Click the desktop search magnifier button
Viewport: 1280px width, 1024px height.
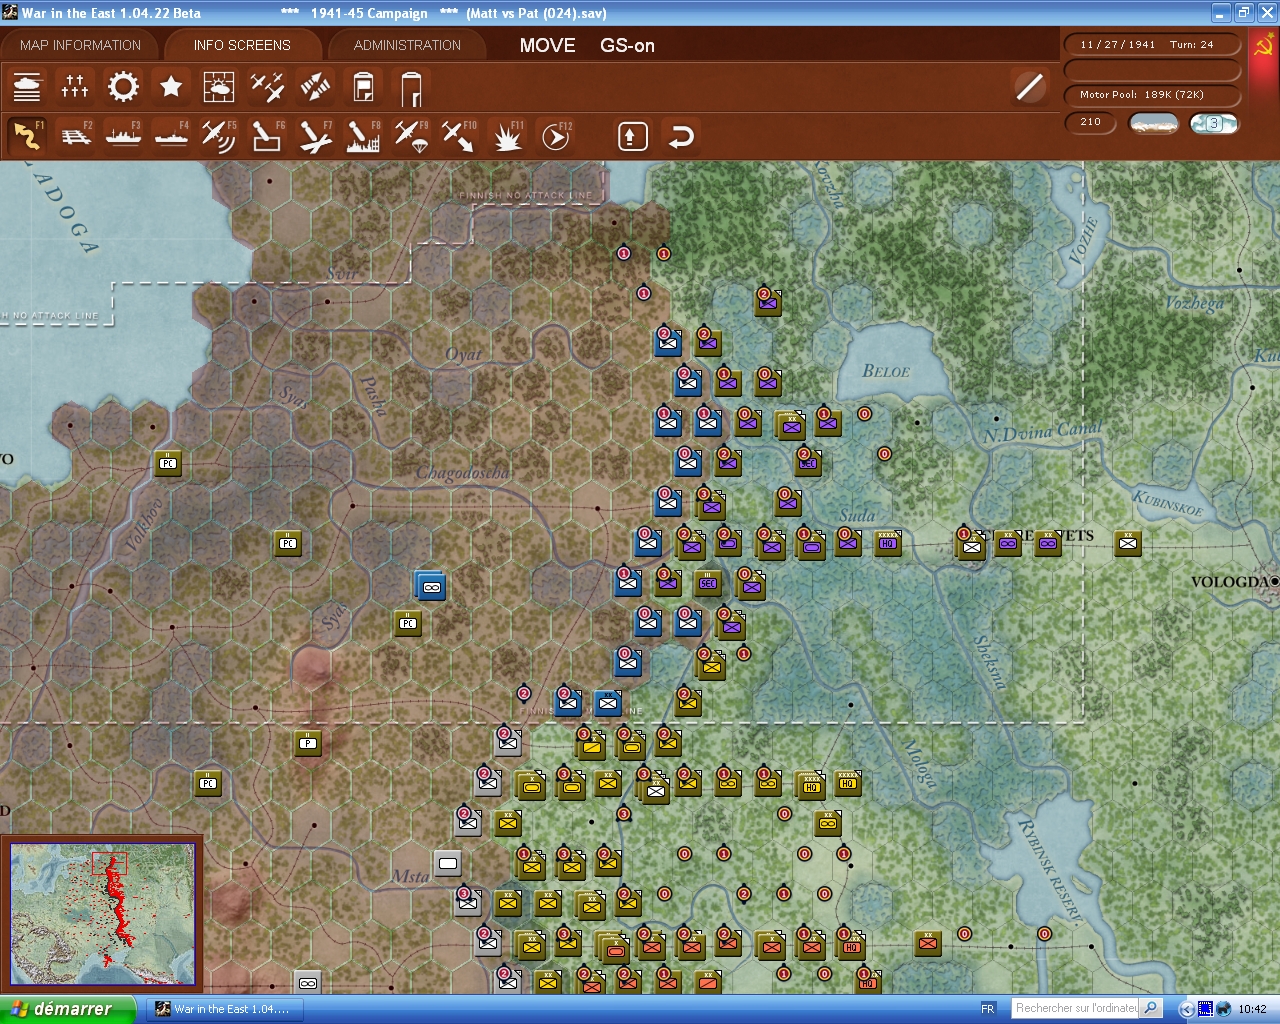point(1151,1008)
